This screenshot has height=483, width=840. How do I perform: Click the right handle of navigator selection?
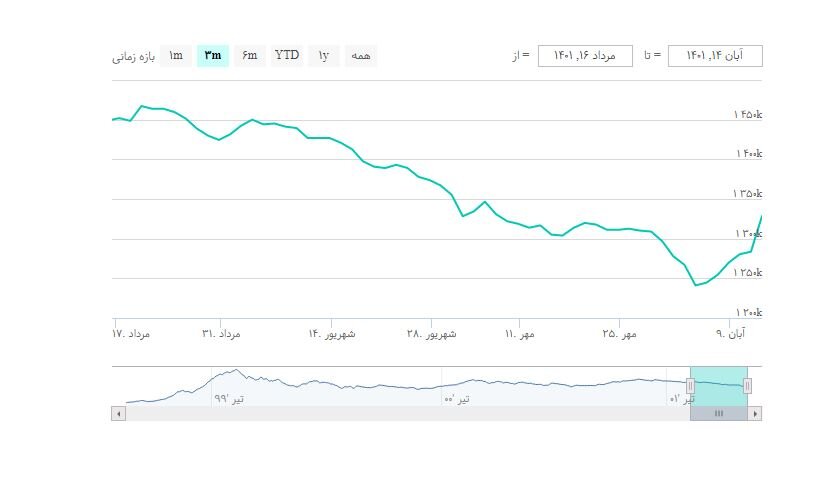coord(747,386)
